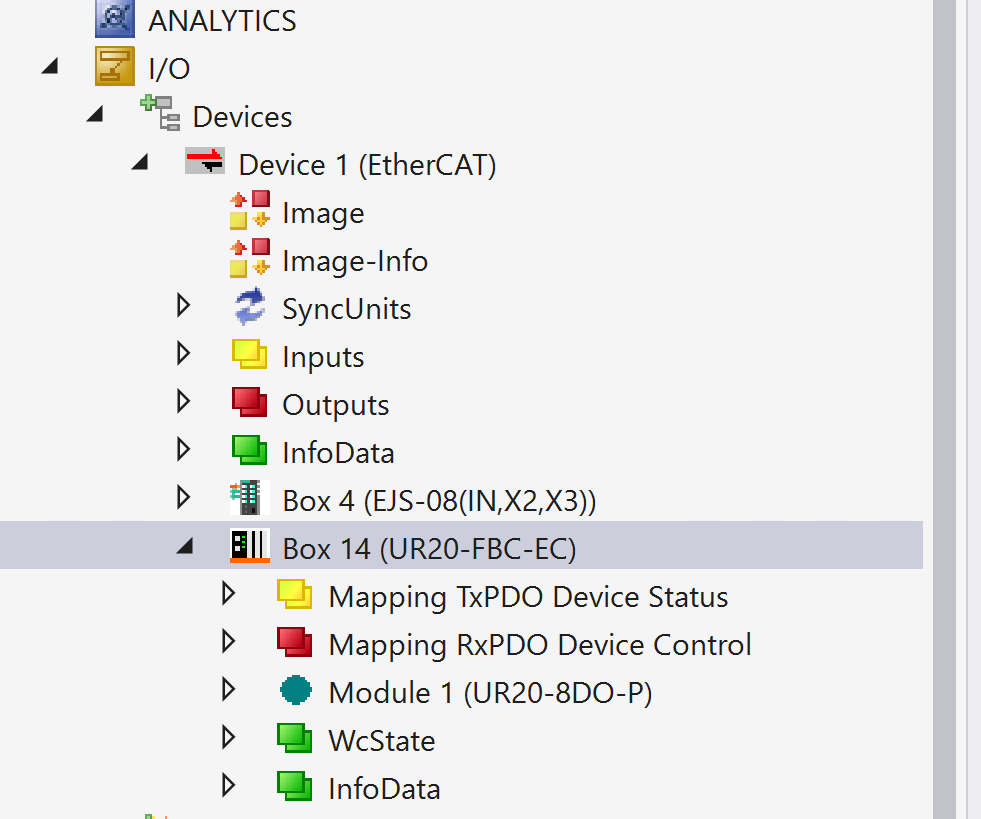Collapse the I/O tree node
This screenshot has width=981, height=819.
[48, 68]
